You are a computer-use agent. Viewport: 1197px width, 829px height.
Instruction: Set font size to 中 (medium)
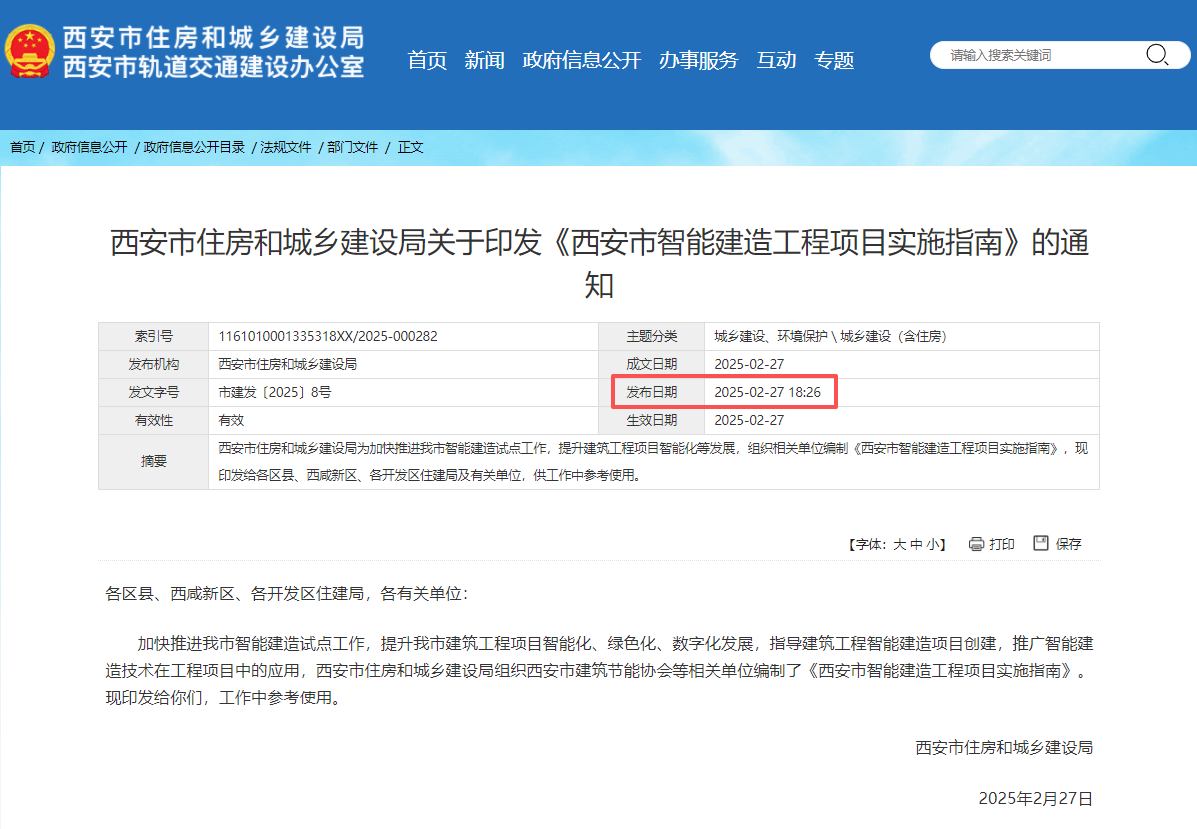click(915, 545)
